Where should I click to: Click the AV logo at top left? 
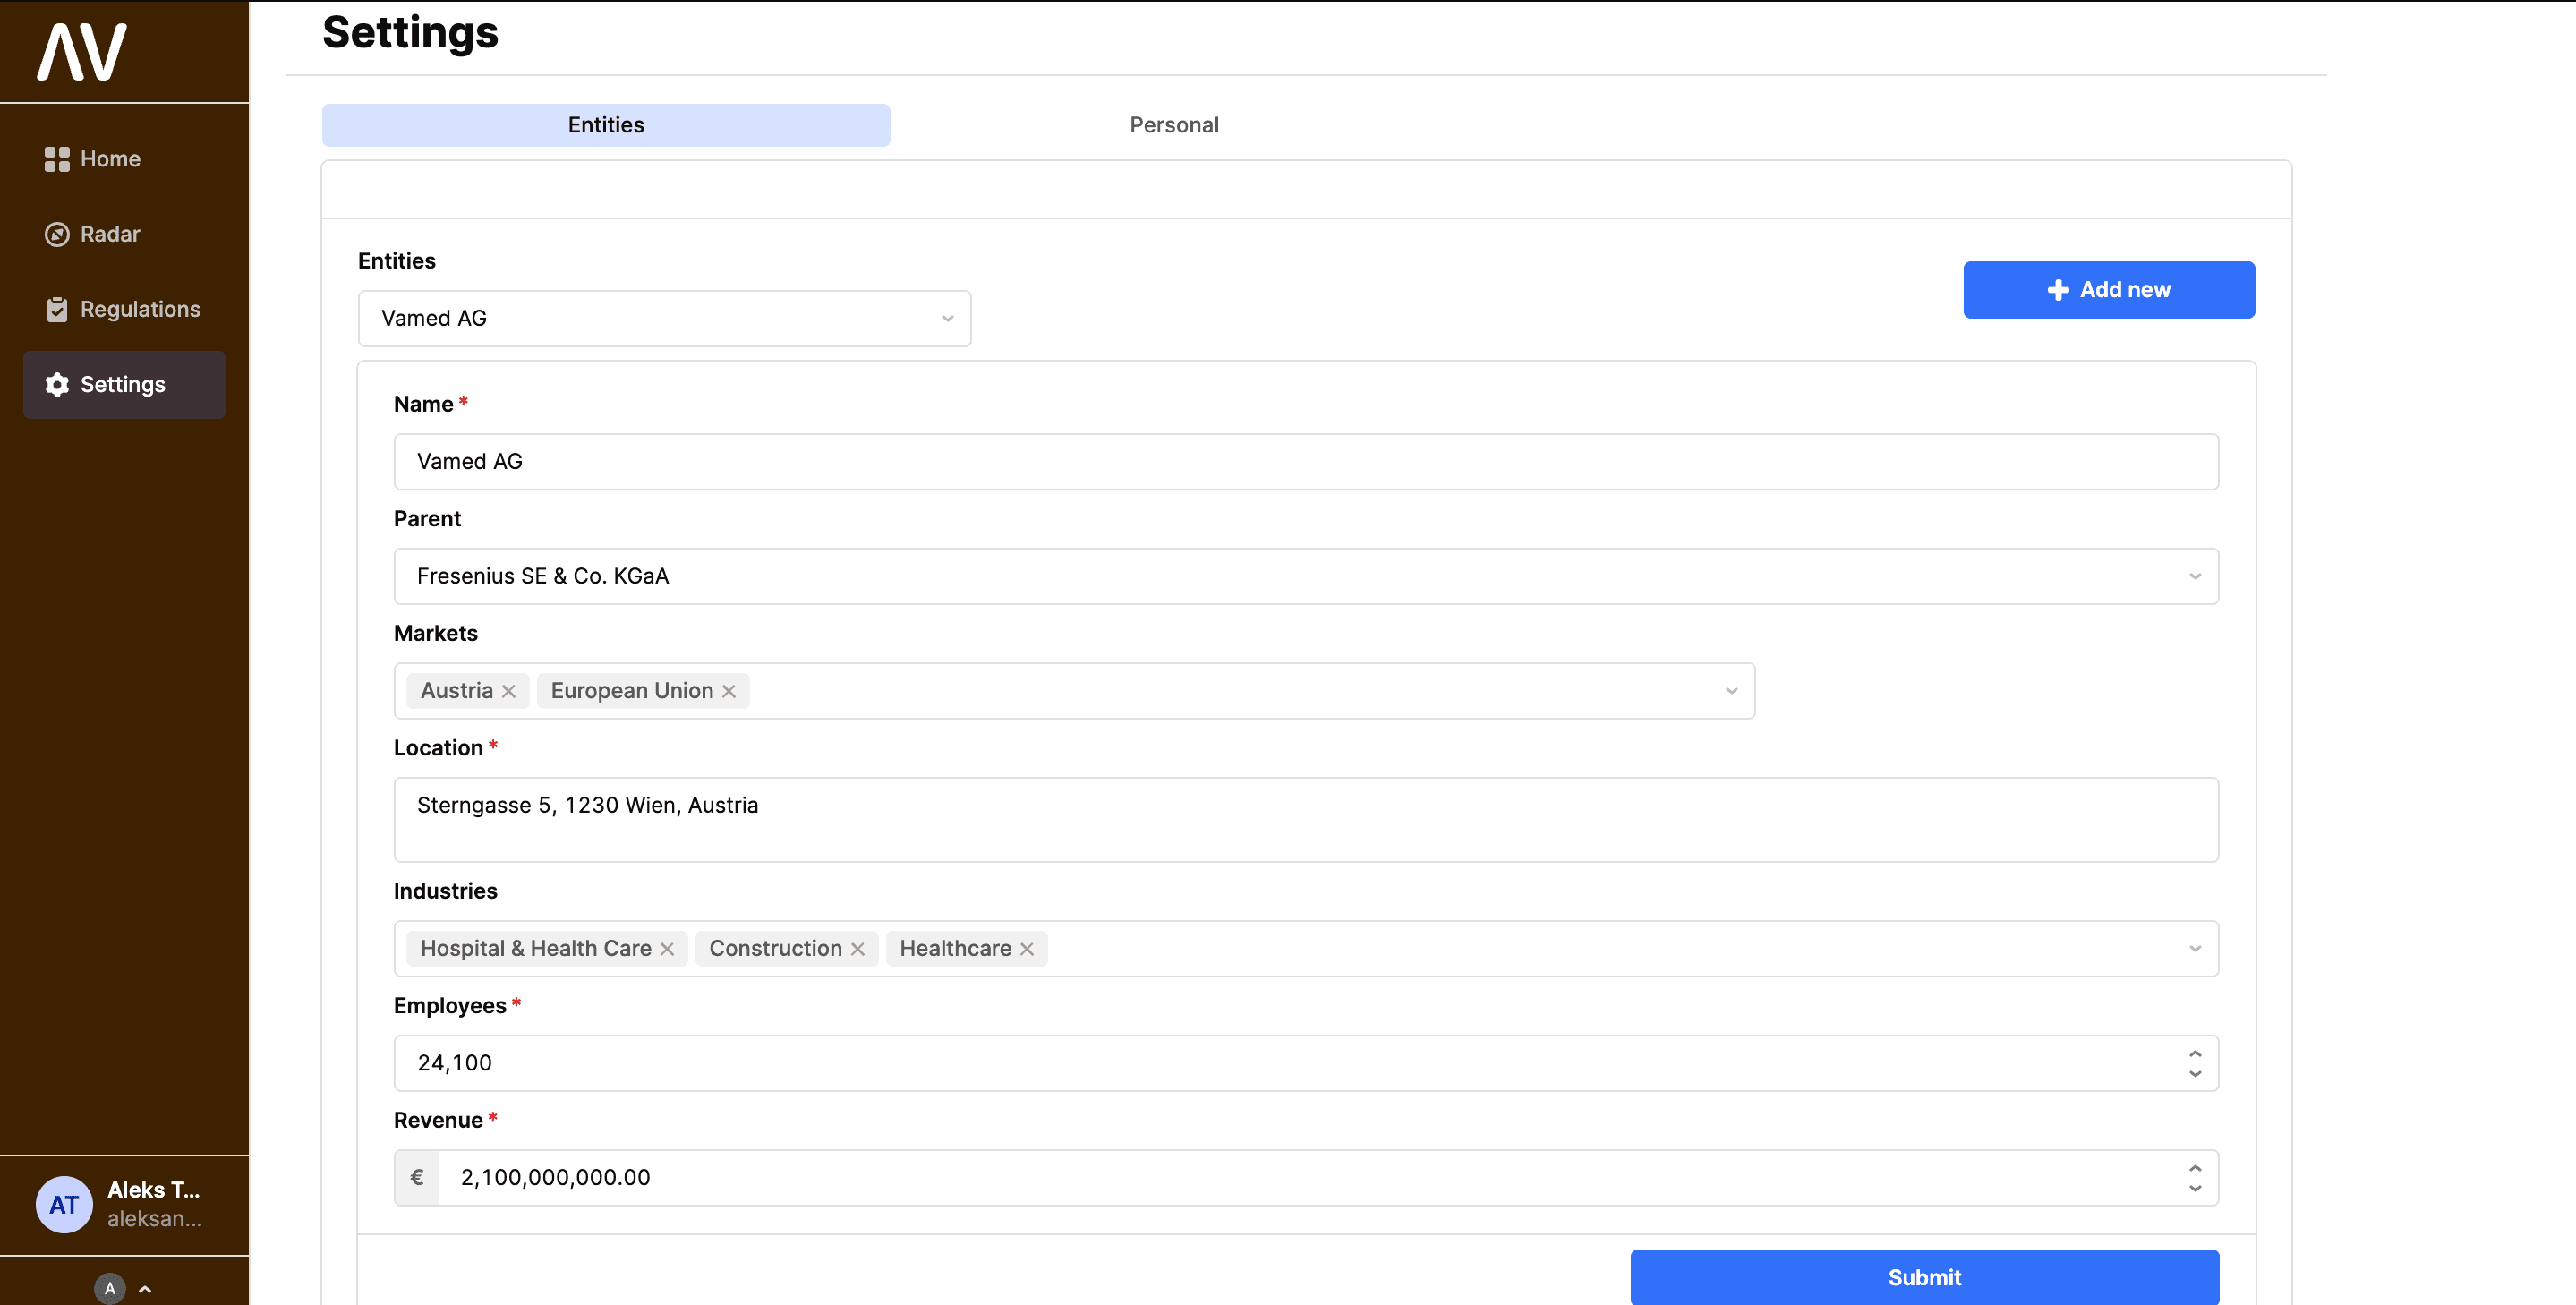80,51
